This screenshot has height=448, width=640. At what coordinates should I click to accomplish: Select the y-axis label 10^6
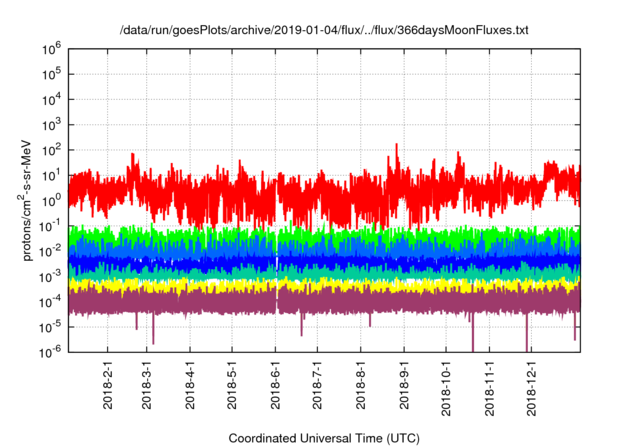[52, 49]
